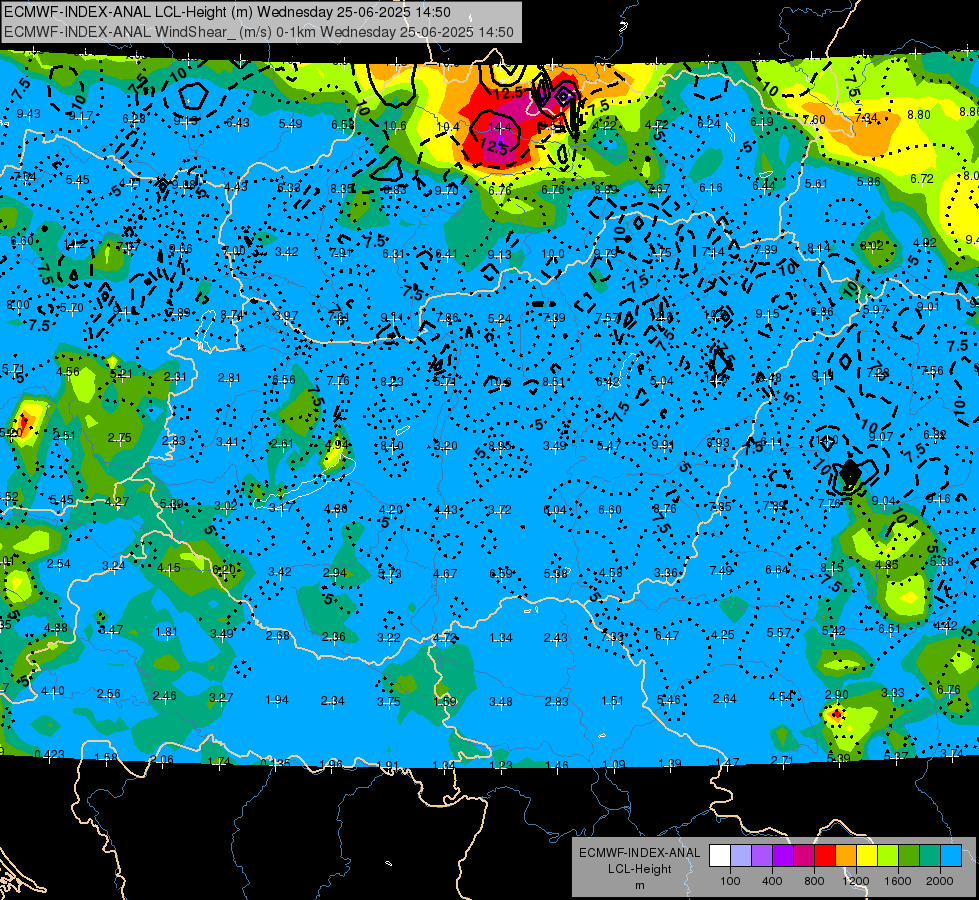Click the grid value 5.57
Image resolution: width=979 pixels, height=900 pixels.
pos(779,633)
